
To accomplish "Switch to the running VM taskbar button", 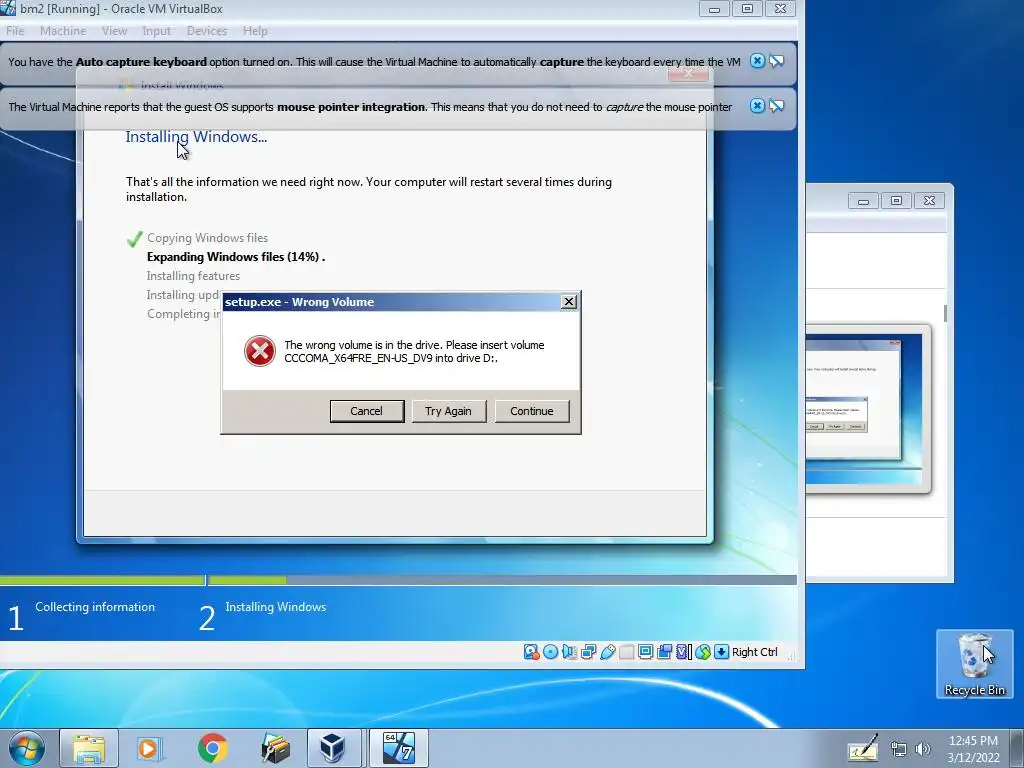I will pyautogui.click(x=398, y=748).
